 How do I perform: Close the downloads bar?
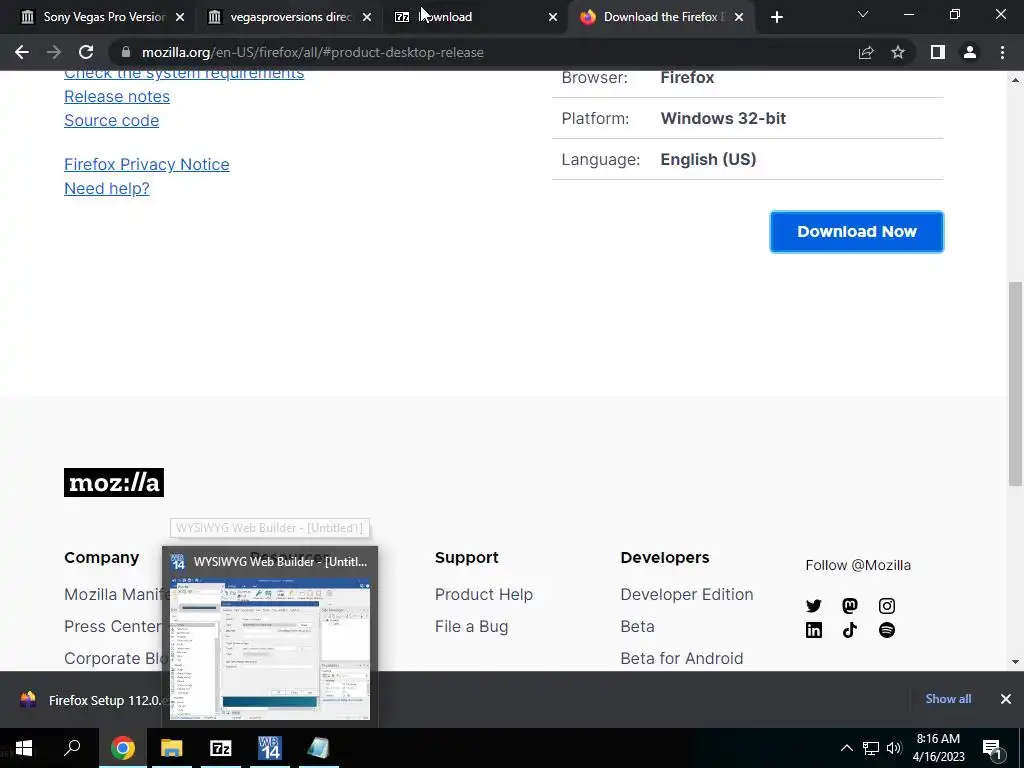1006,699
